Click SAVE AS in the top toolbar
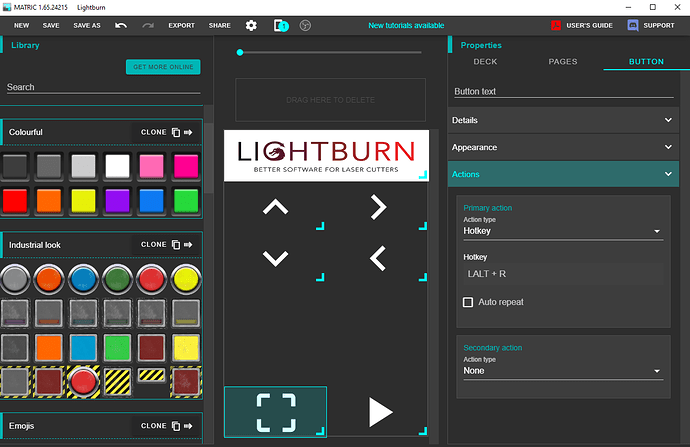The width and height of the screenshot is (690, 447). (x=87, y=26)
